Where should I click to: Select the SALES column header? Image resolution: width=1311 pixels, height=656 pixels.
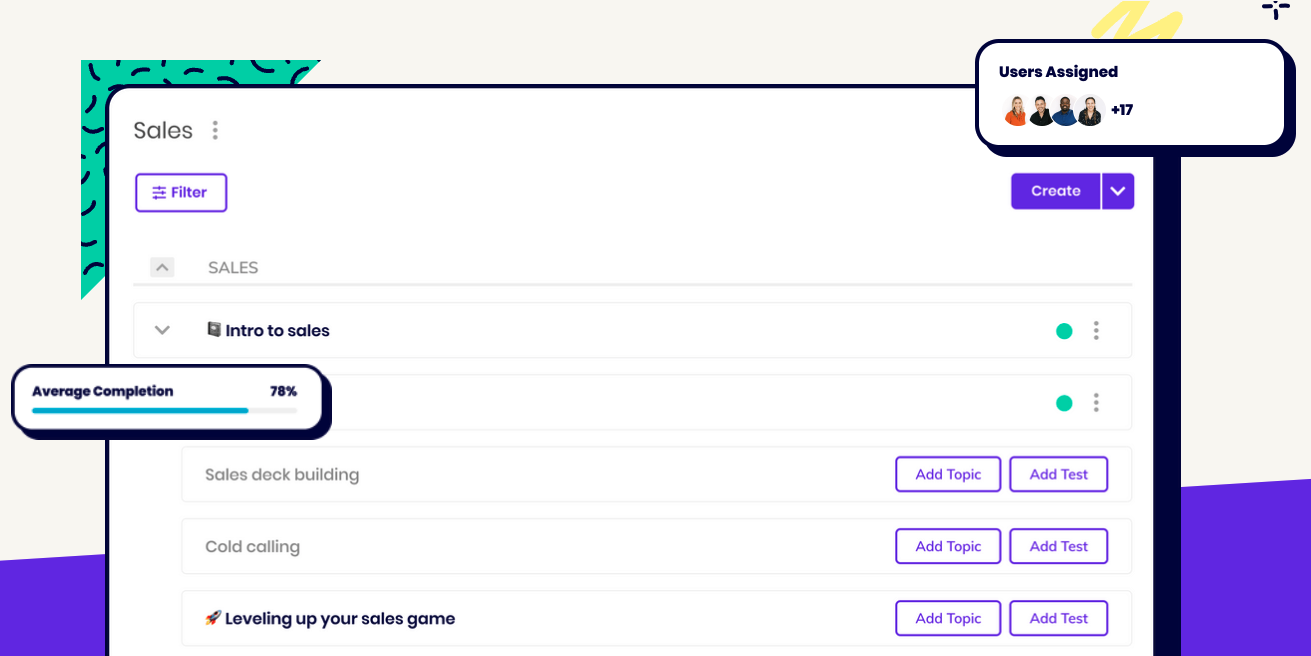coord(232,267)
